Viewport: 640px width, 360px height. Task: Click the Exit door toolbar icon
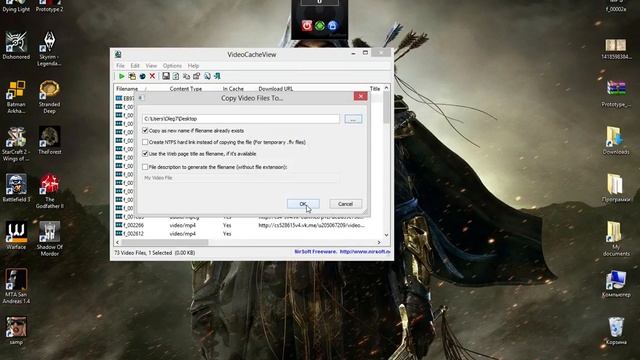pos(217,76)
